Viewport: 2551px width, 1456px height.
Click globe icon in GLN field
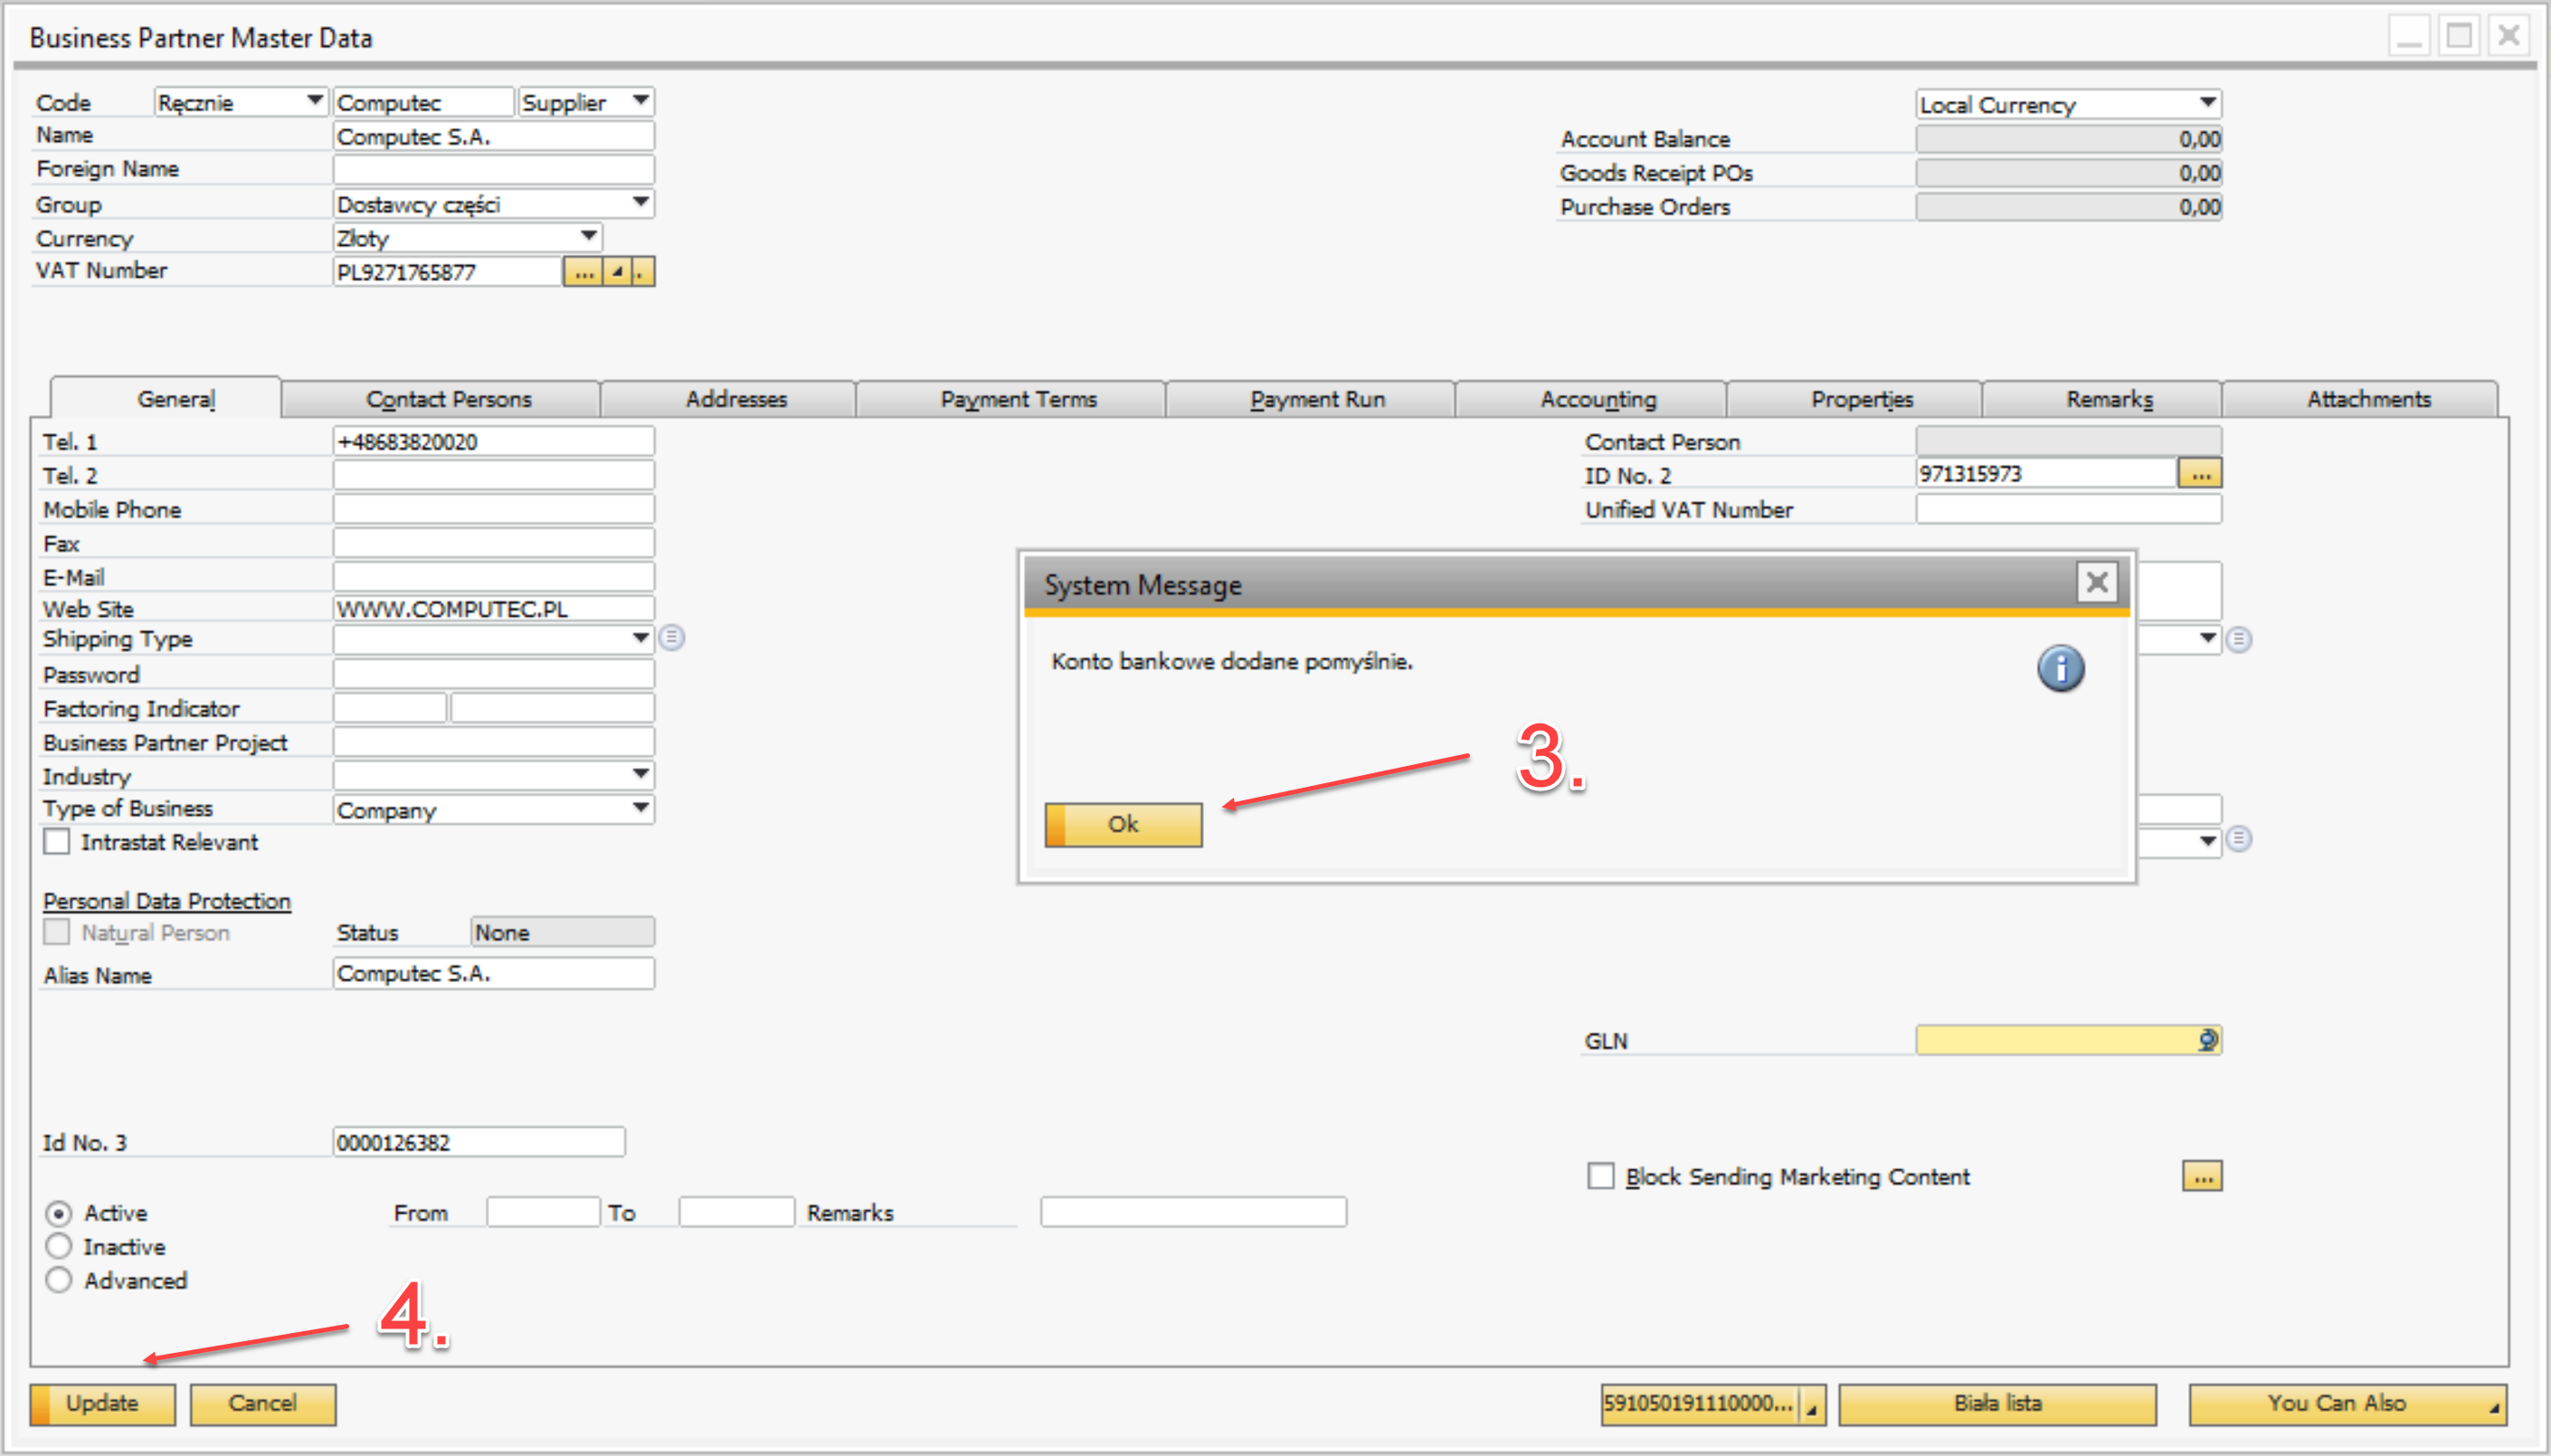pos(2207,1040)
